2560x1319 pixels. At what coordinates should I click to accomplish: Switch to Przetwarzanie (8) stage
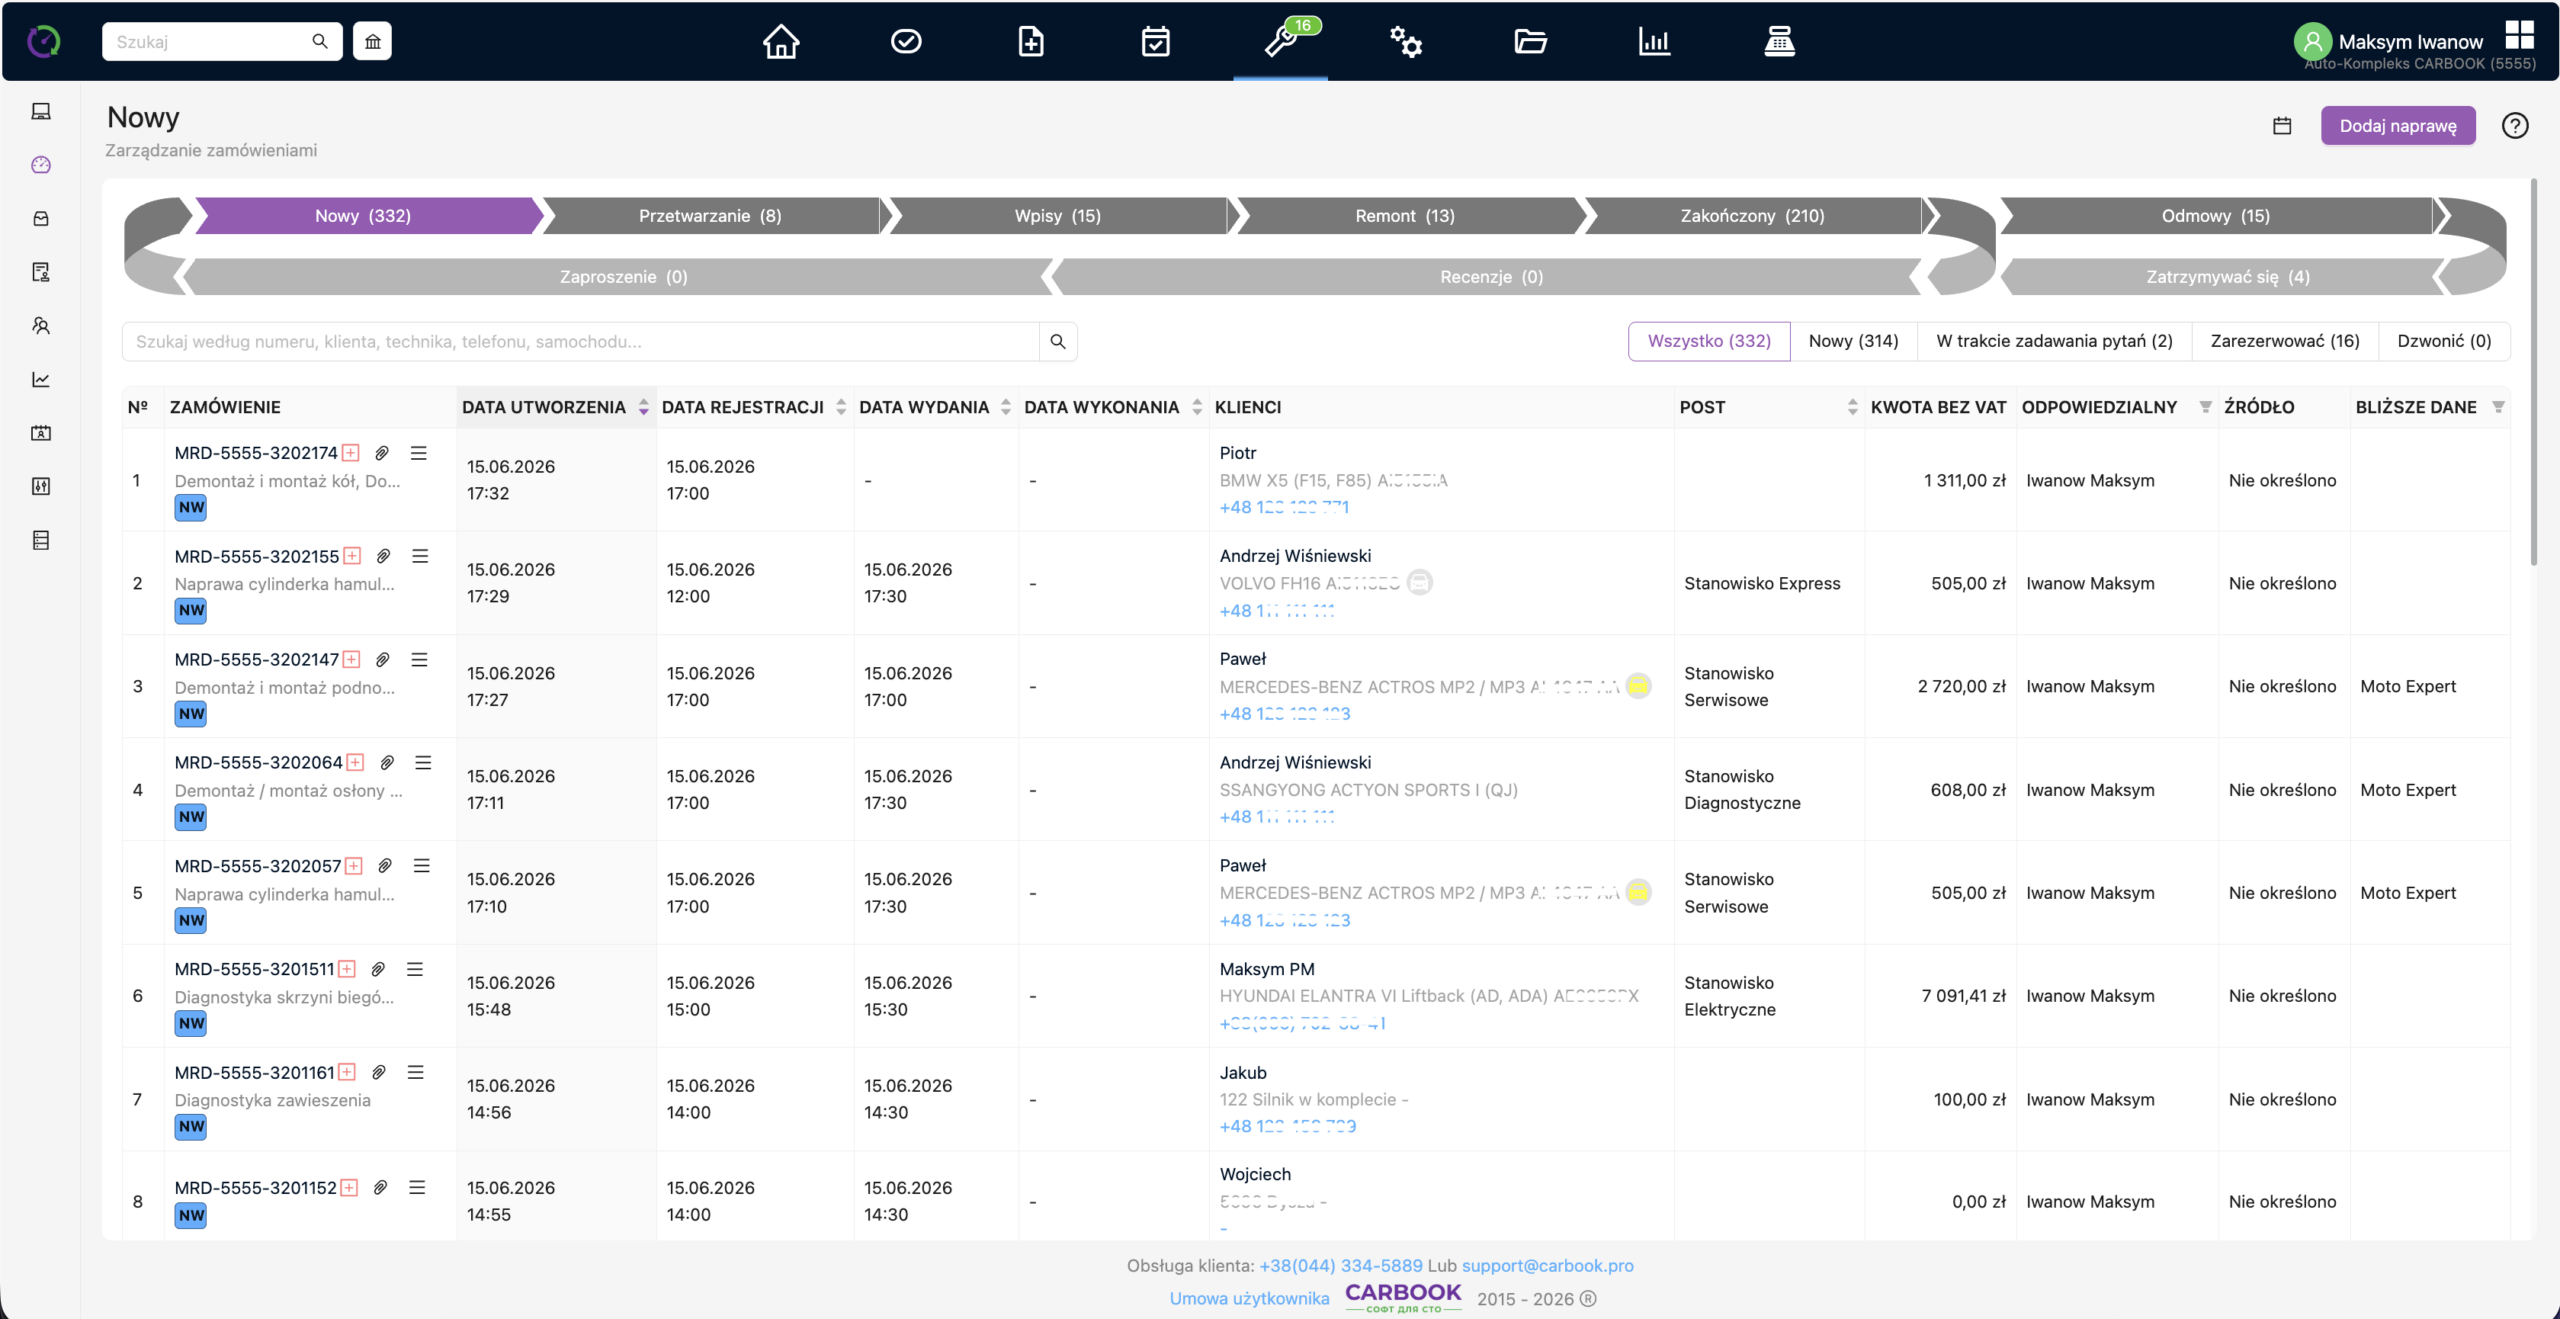click(710, 216)
